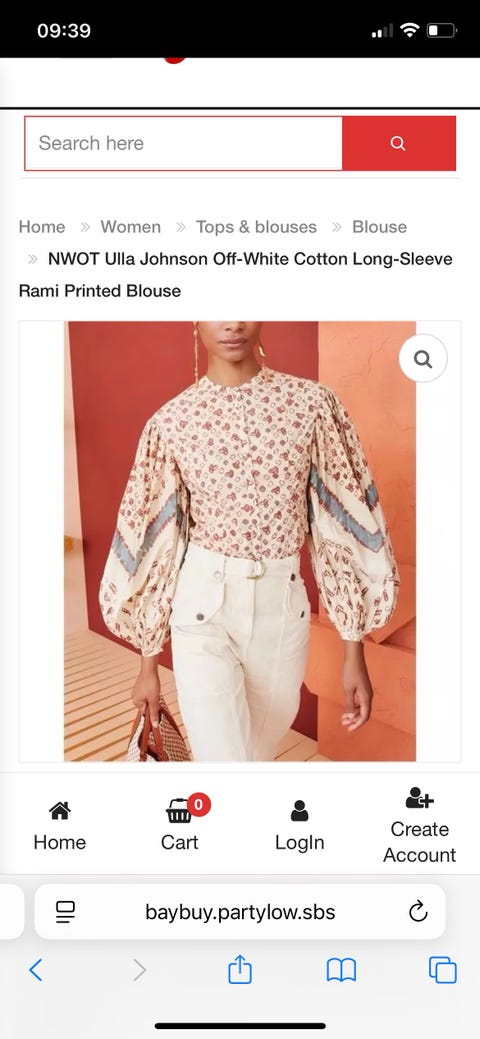Tap the Create Account user-plus icon
Viewport: 480px width, 1039px height.
(x=419, y=798)
